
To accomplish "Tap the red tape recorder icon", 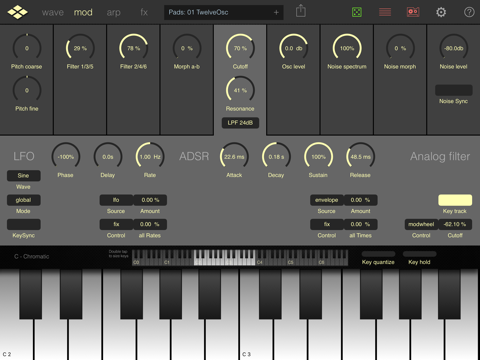I will (413, 12).
